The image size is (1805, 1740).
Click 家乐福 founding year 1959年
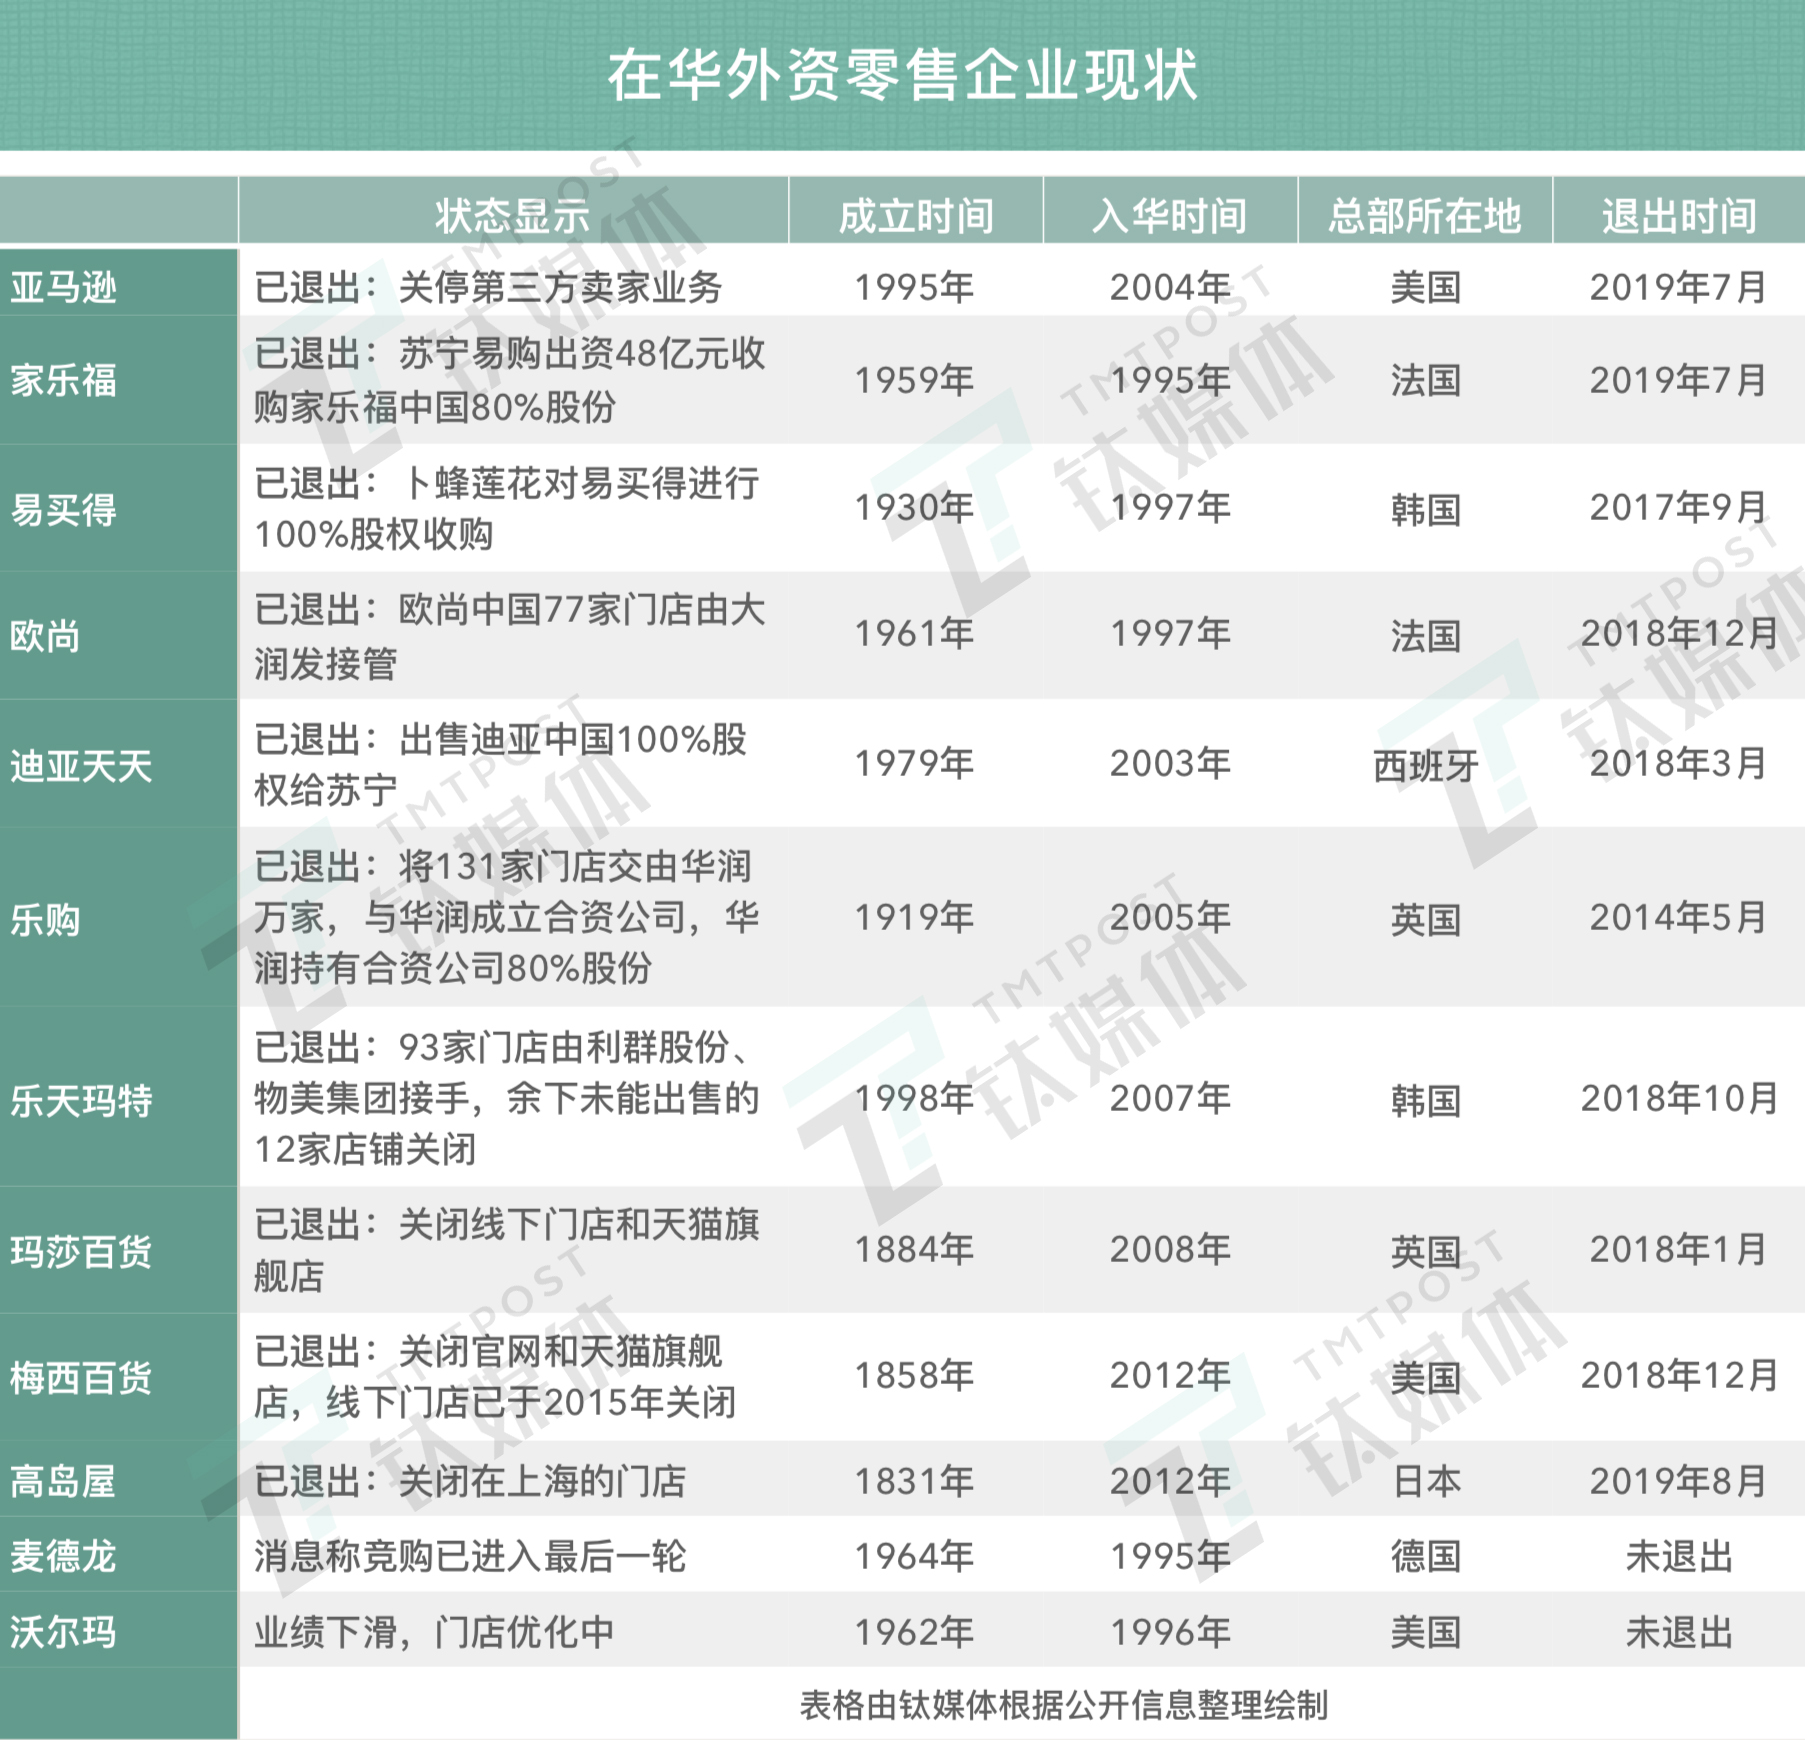(x=914, y=380)
